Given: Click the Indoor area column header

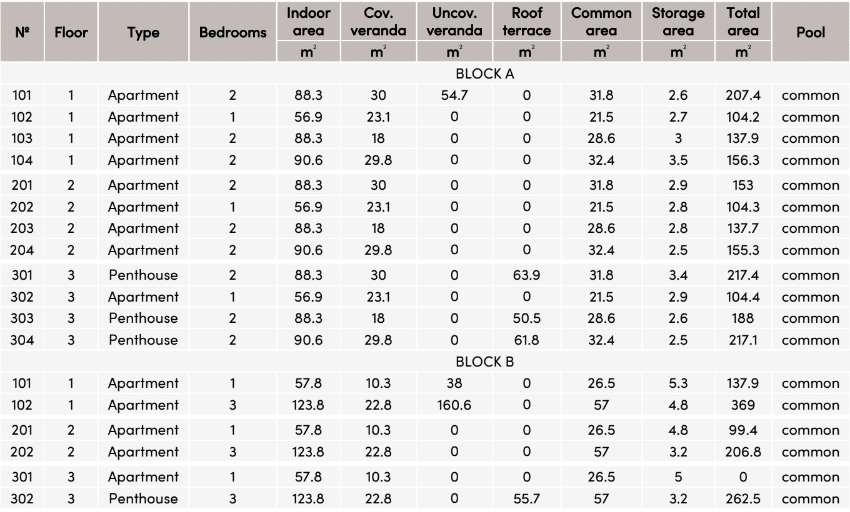Looking at the screenshot, I should tap(308, 21).
